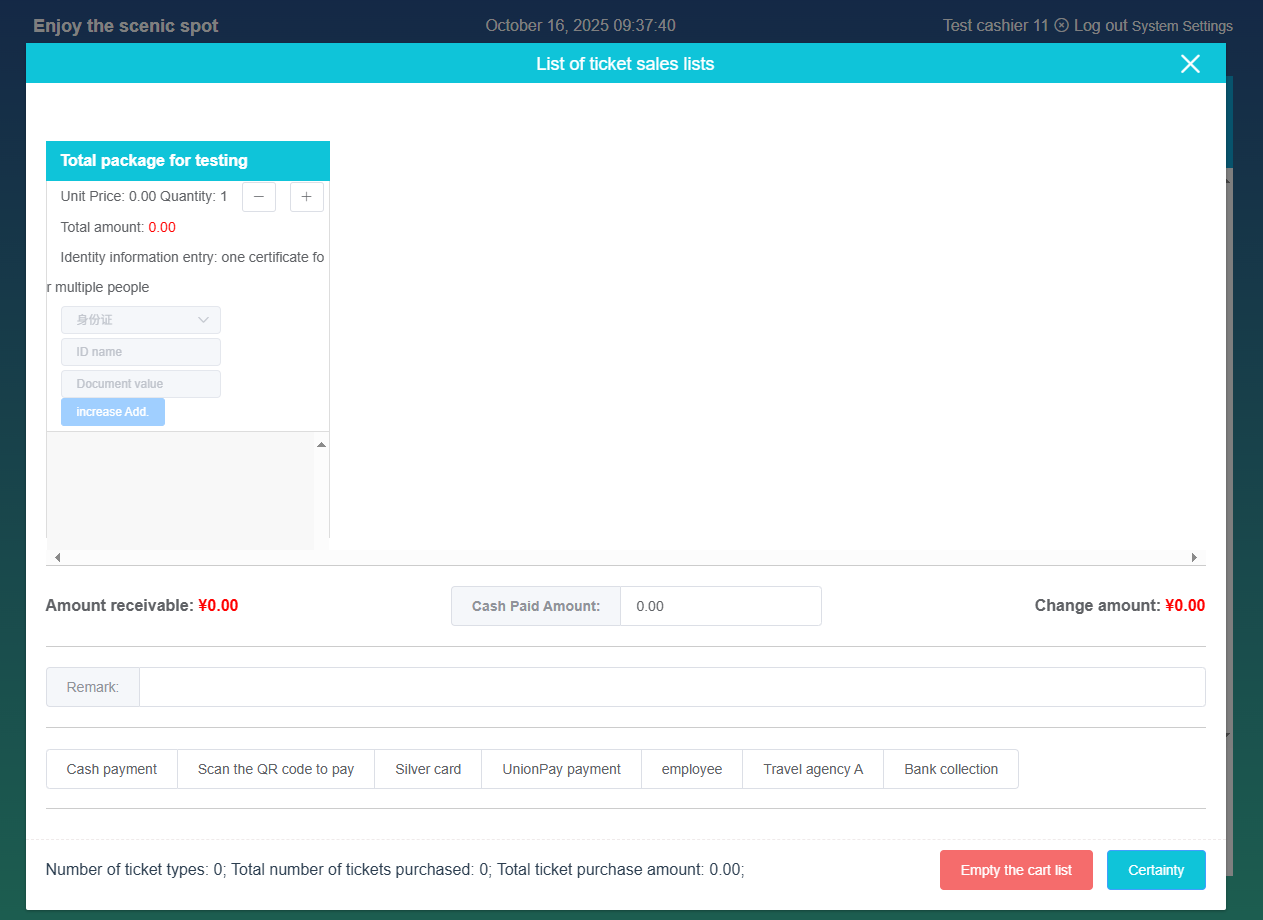Image resolution: width=1263 pixels, height=920 pixels.
Task: Click the scroll up arrow in identity list
Action: (321, 444)
